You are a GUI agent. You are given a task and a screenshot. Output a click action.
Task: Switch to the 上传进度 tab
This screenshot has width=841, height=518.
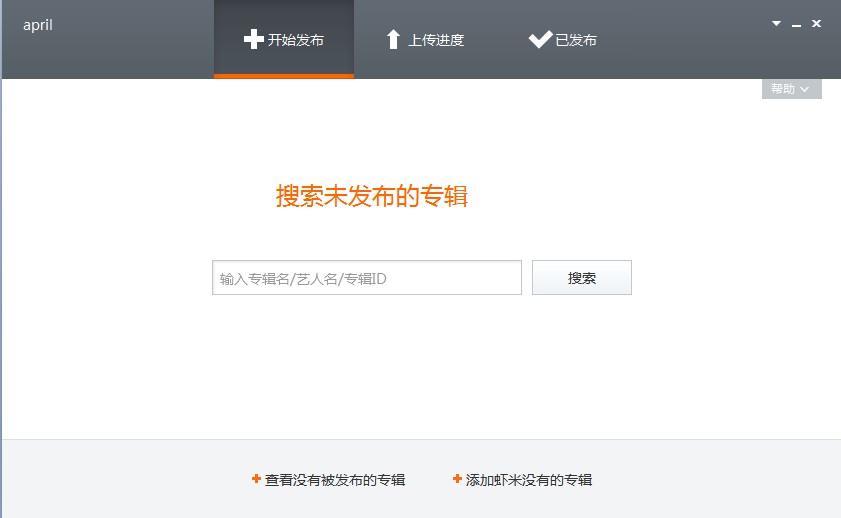[425, 39]
